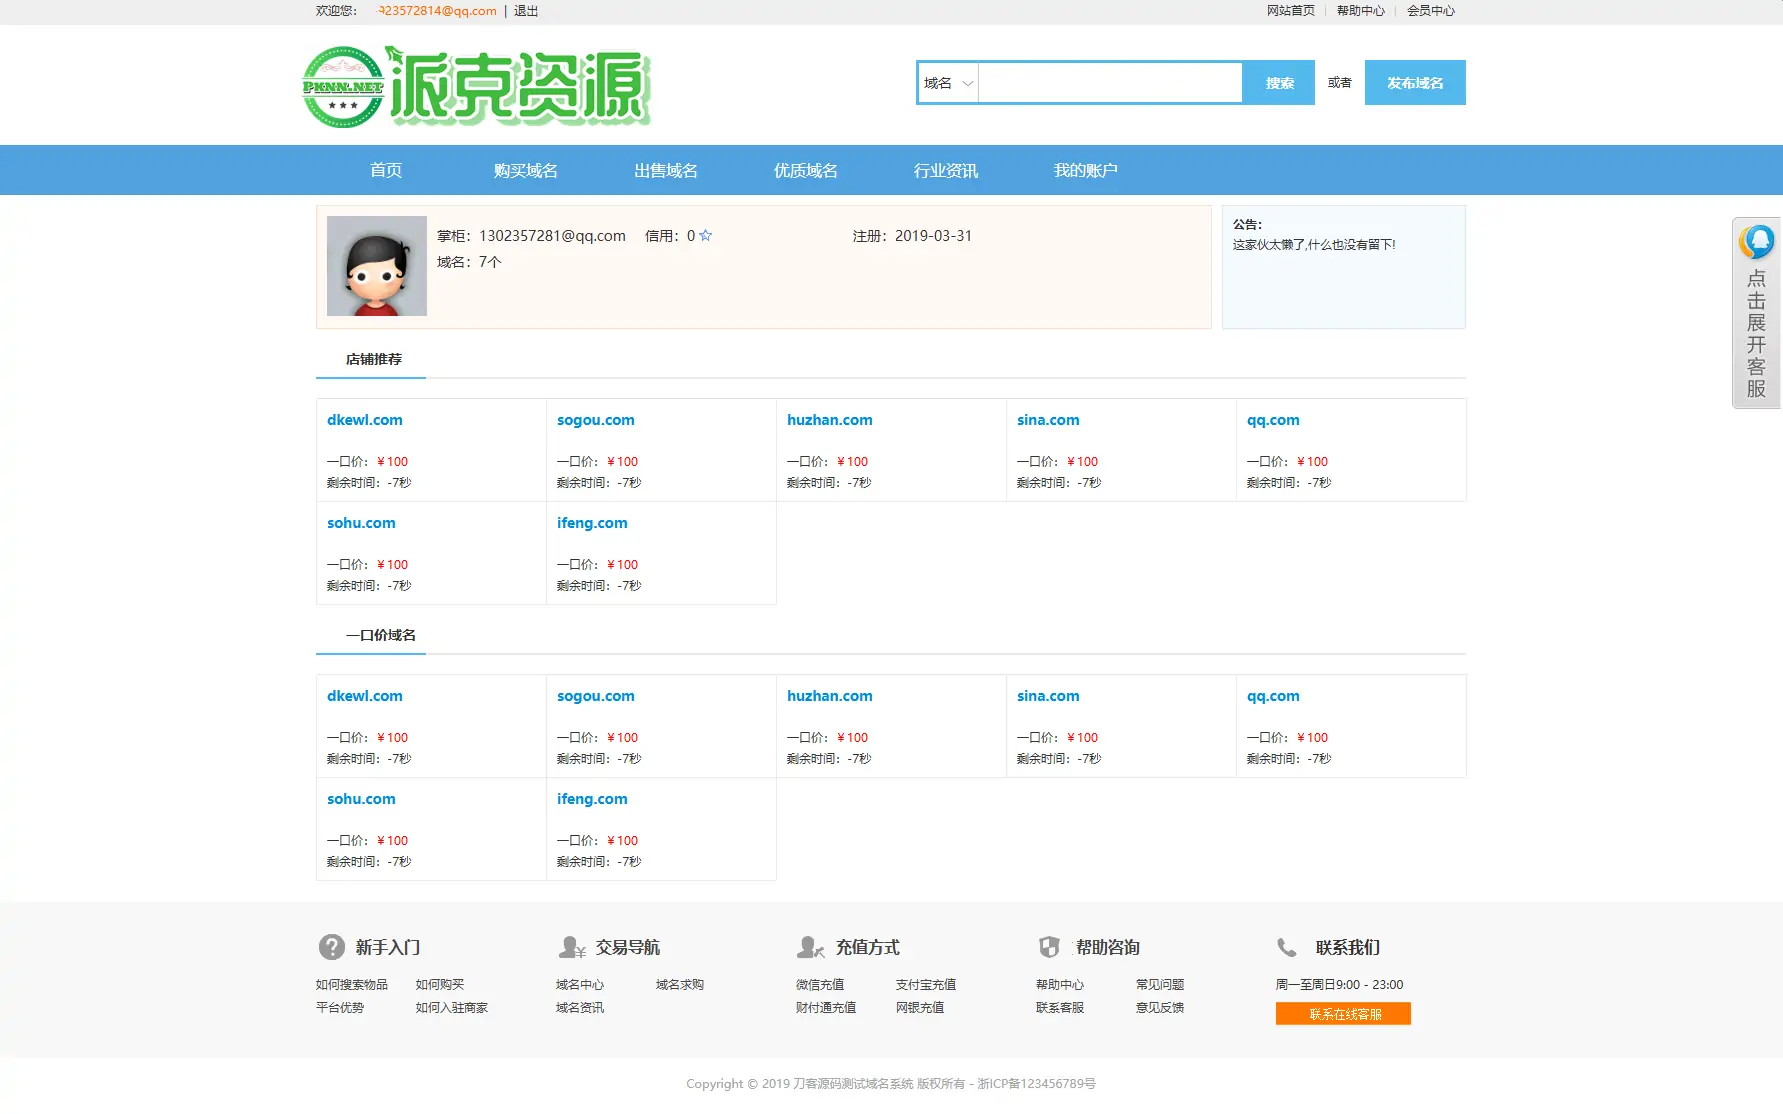Switch to the 店铺推荐 tab

pyautogui.click(x=373, y=359)
